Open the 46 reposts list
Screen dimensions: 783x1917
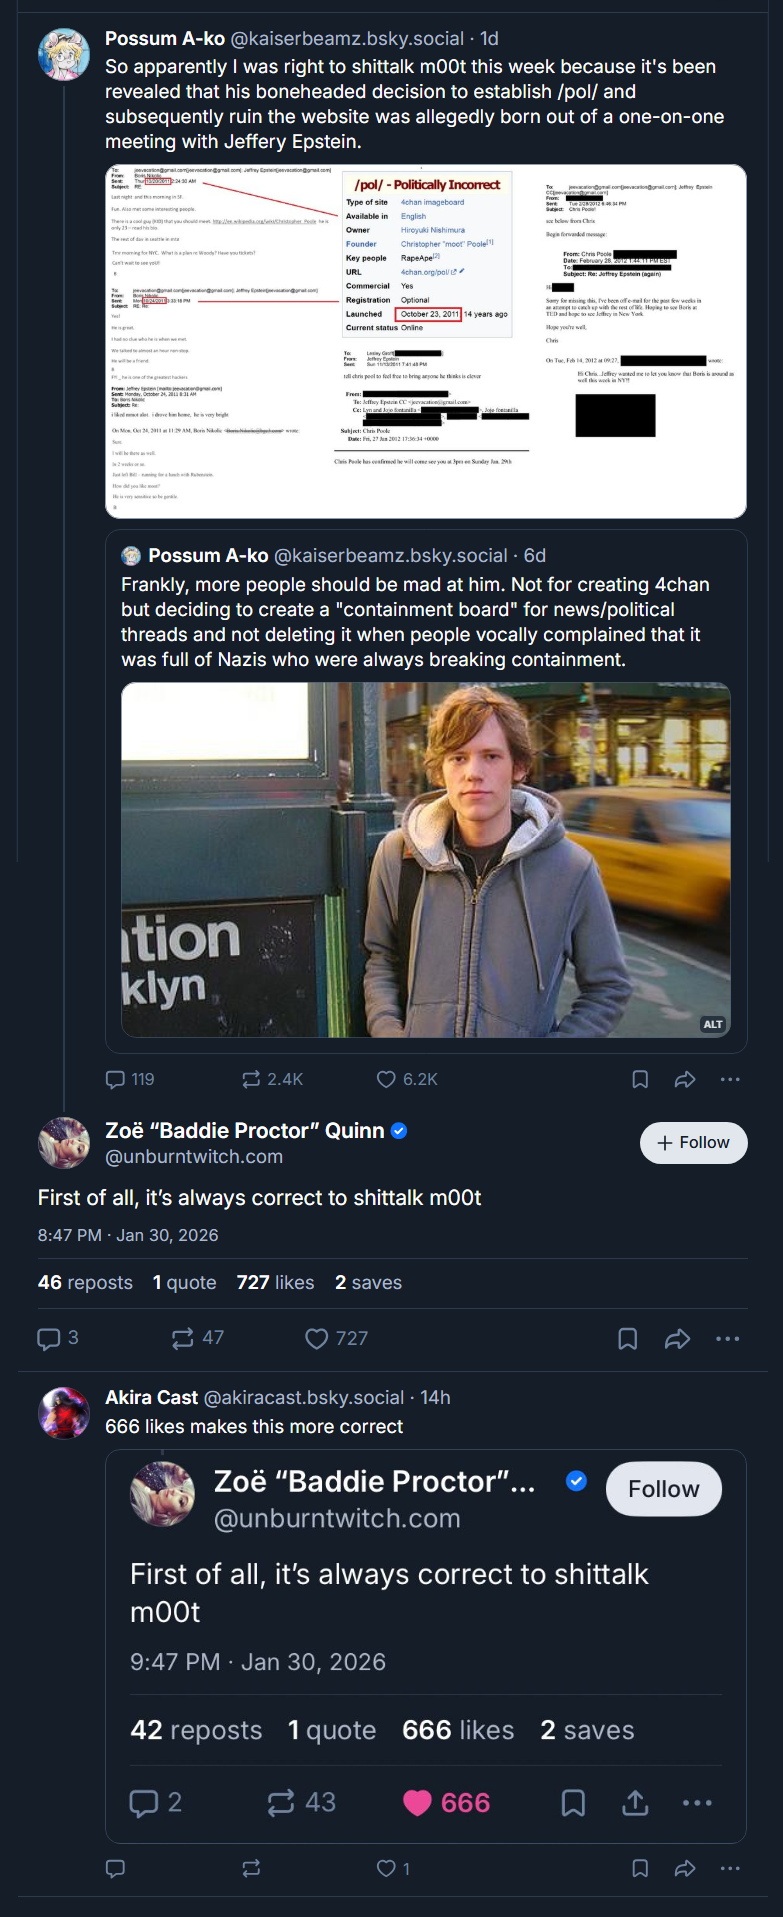85,1282
